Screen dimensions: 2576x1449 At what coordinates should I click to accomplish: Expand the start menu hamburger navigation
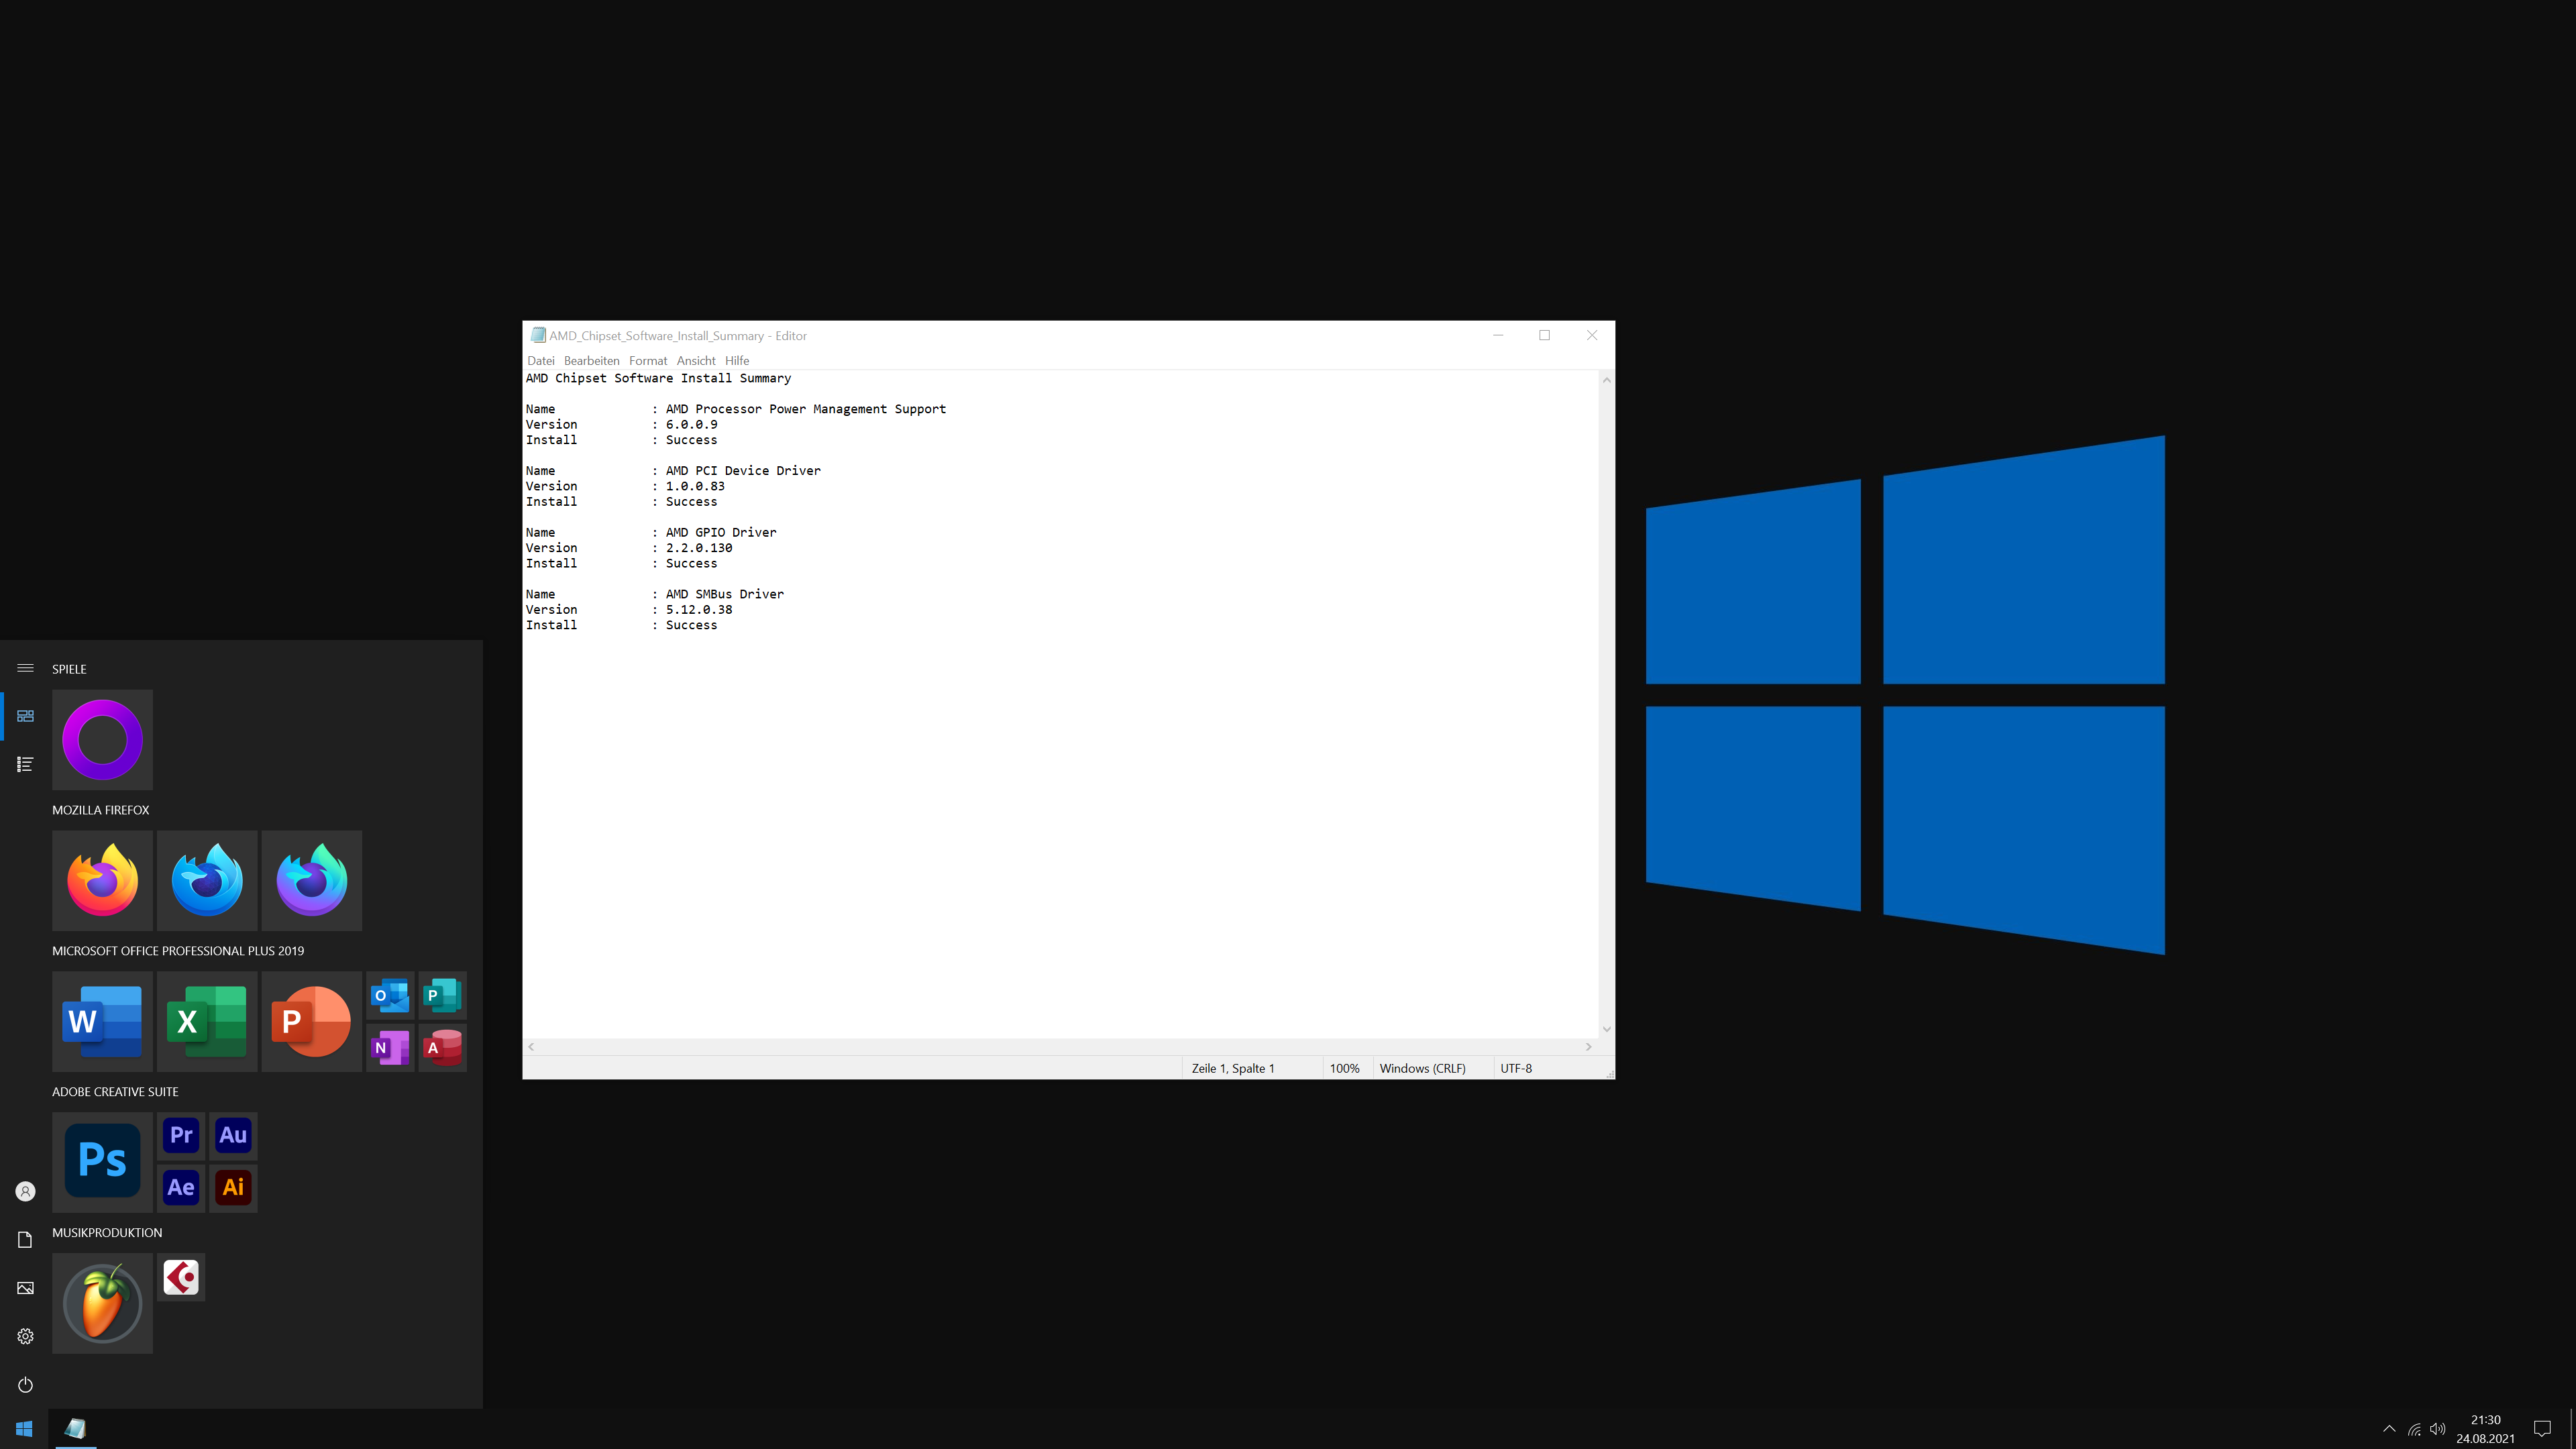click(25, 668)
